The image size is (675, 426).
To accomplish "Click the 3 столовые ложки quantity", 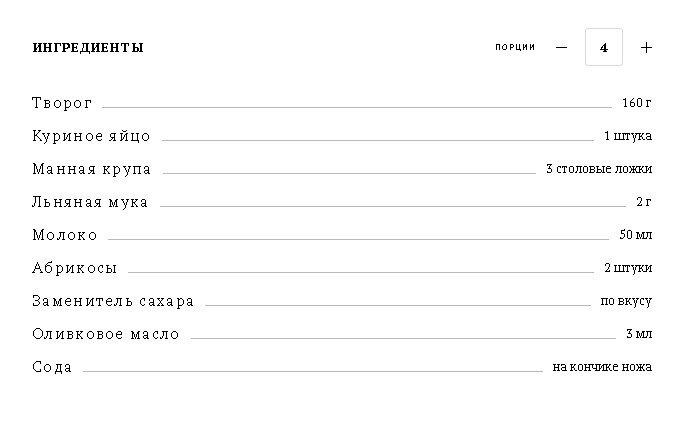I will 599,169.
